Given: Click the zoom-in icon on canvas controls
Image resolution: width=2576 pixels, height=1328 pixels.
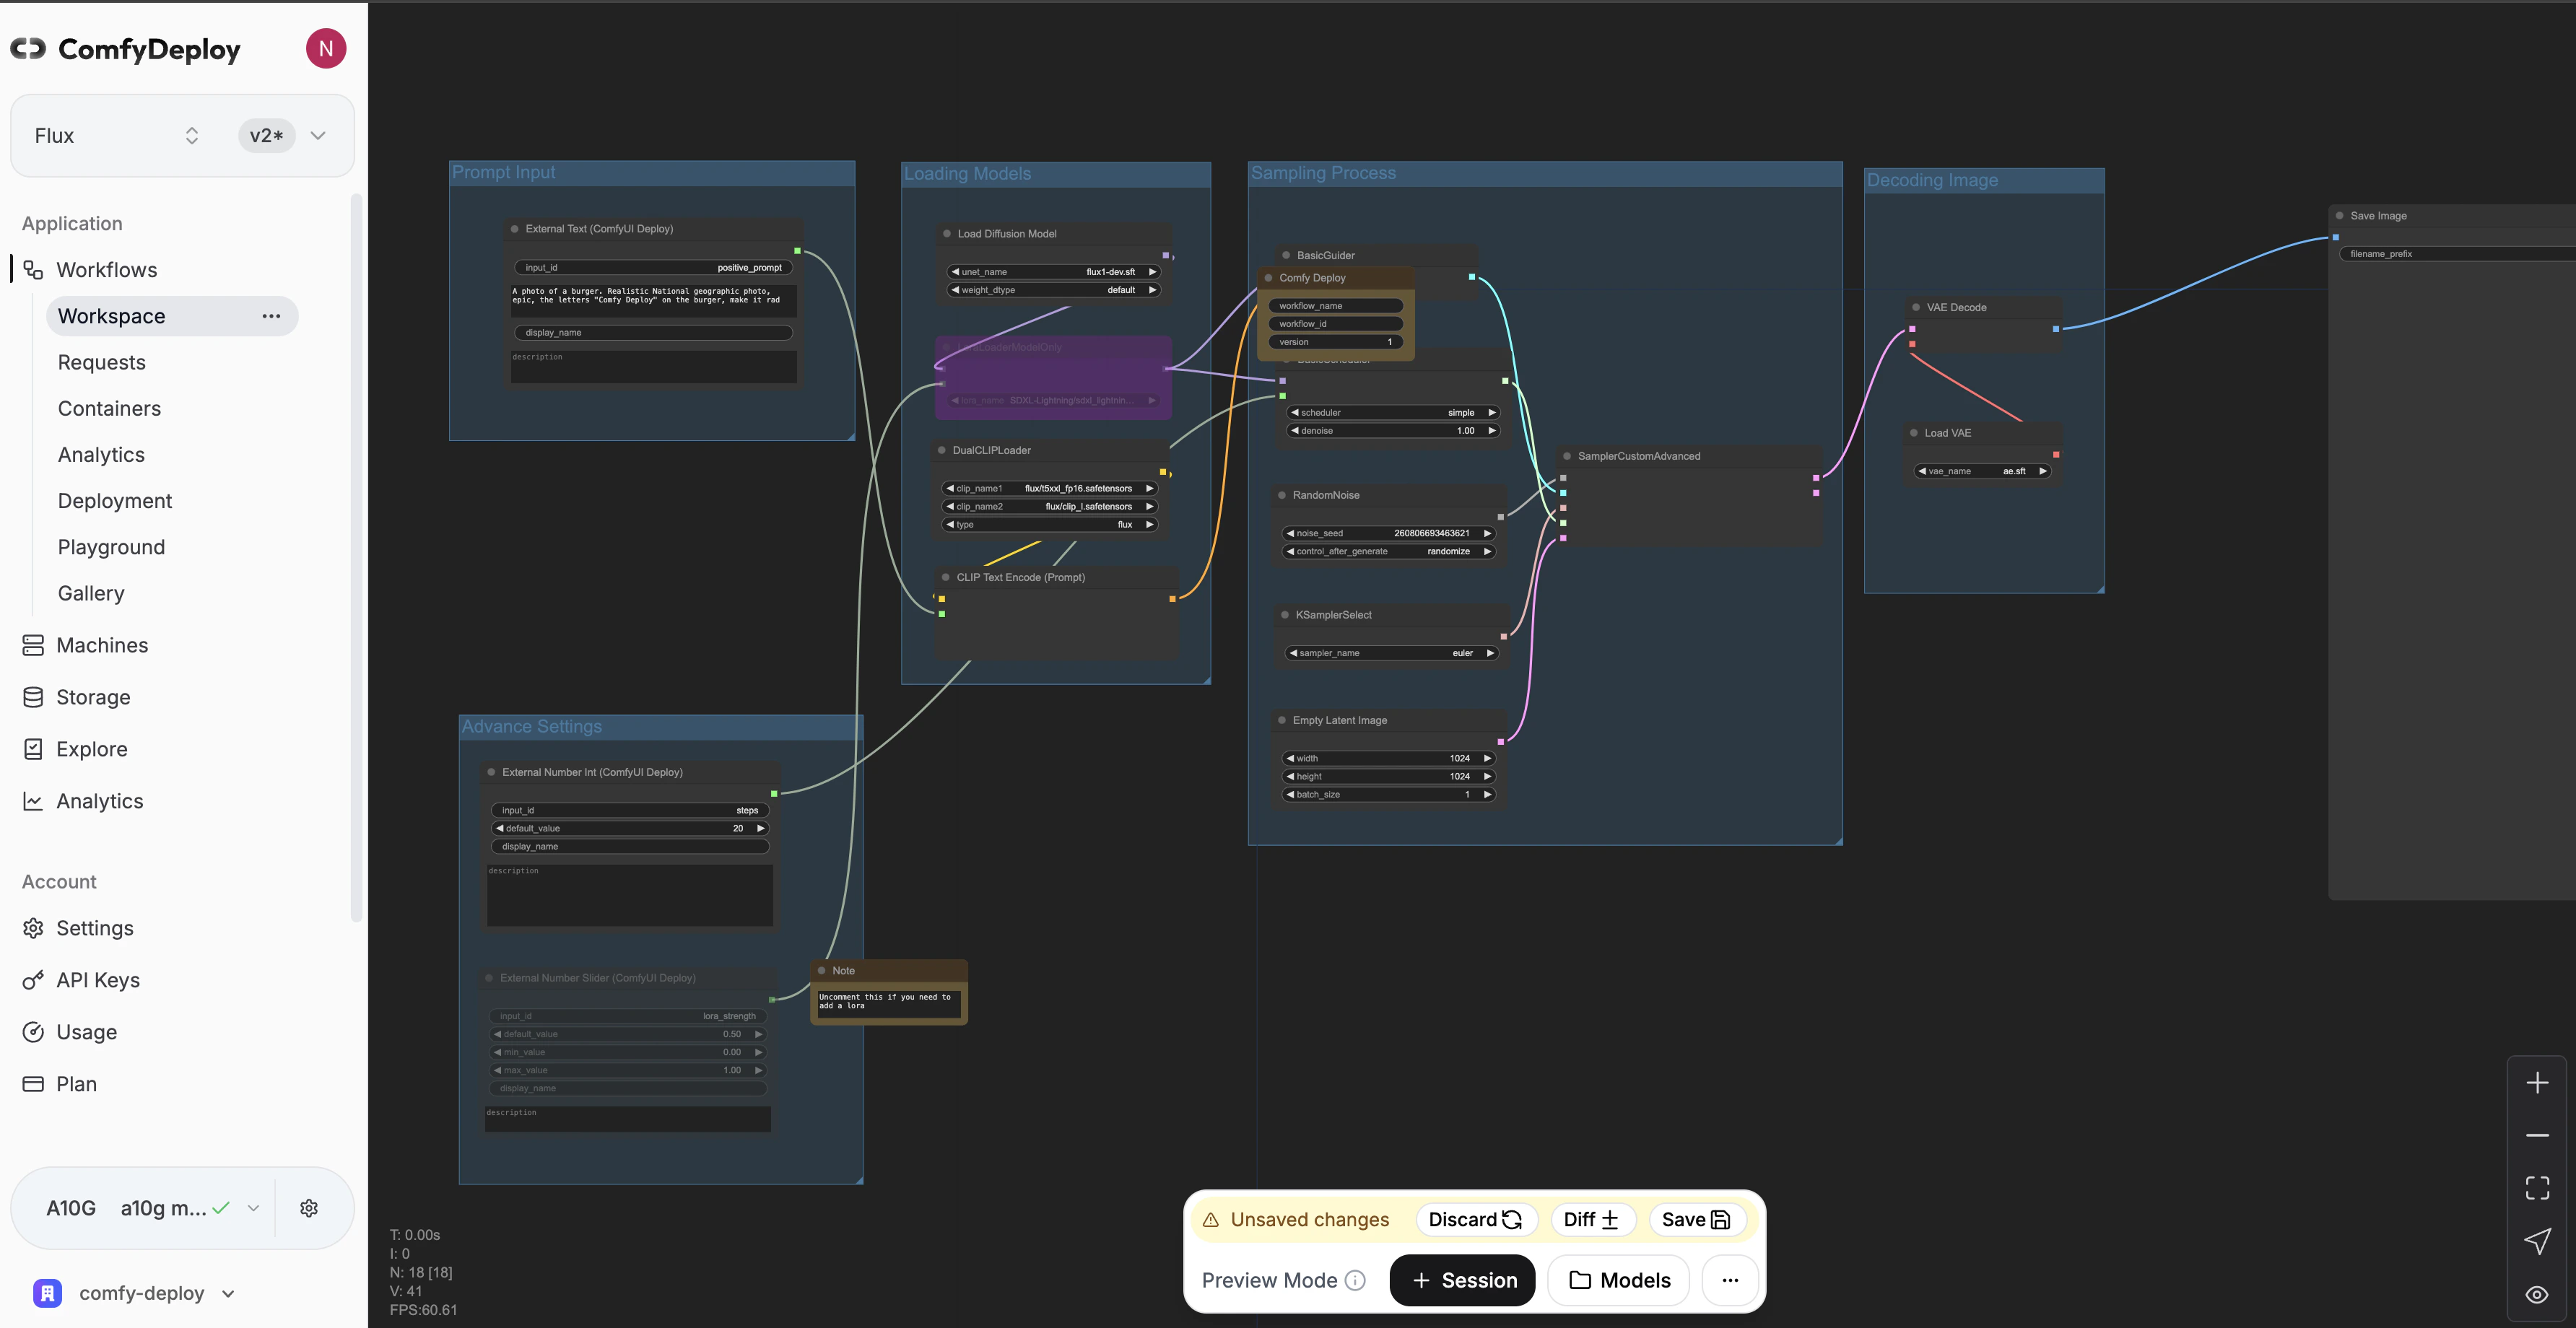Looking at the screenshot, I should (2538, 1082).
